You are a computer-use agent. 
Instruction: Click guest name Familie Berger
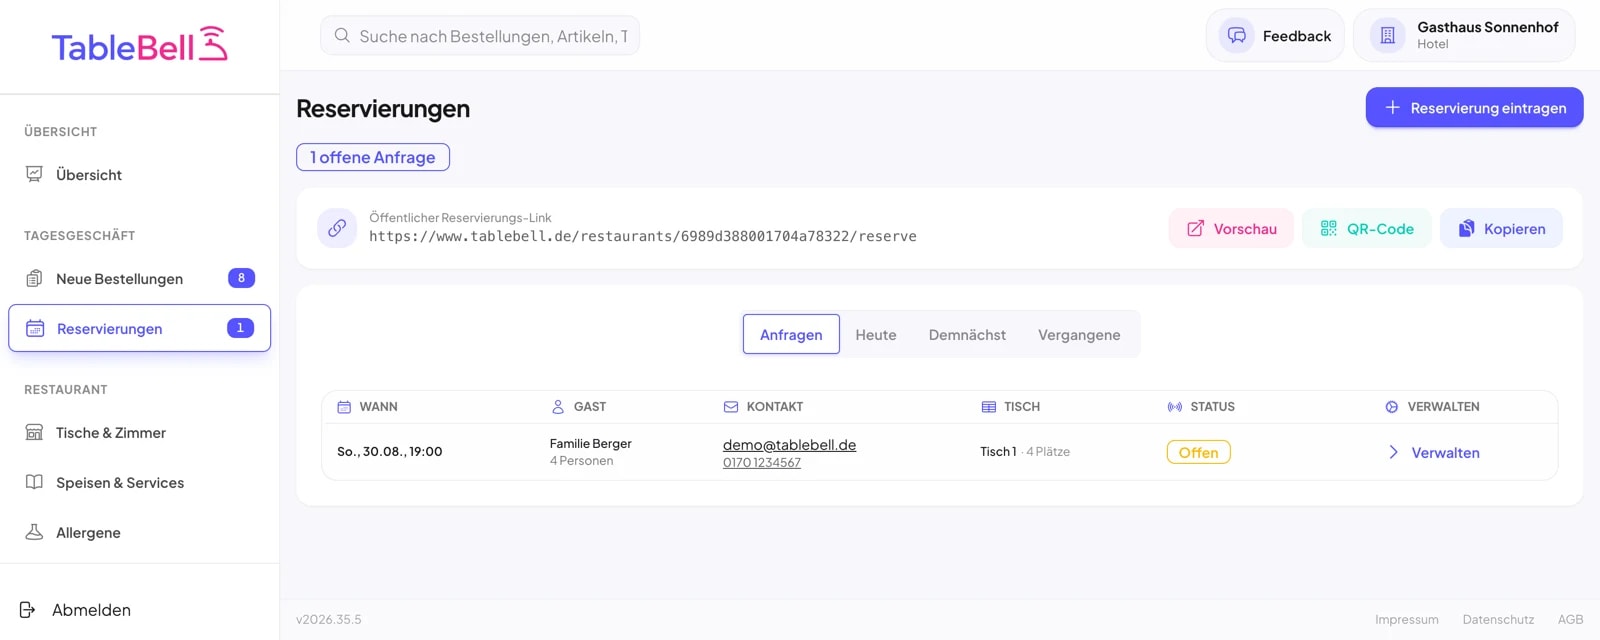click(591, 443)
